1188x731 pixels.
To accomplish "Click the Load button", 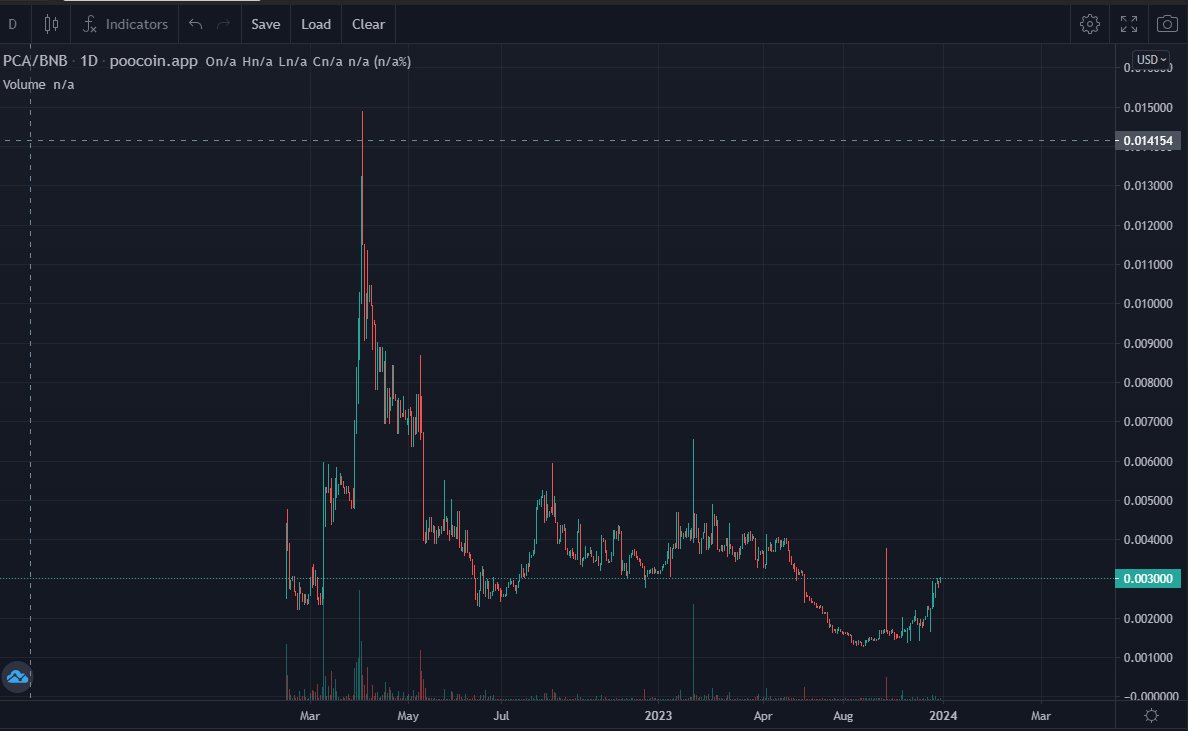I will 315,23.
